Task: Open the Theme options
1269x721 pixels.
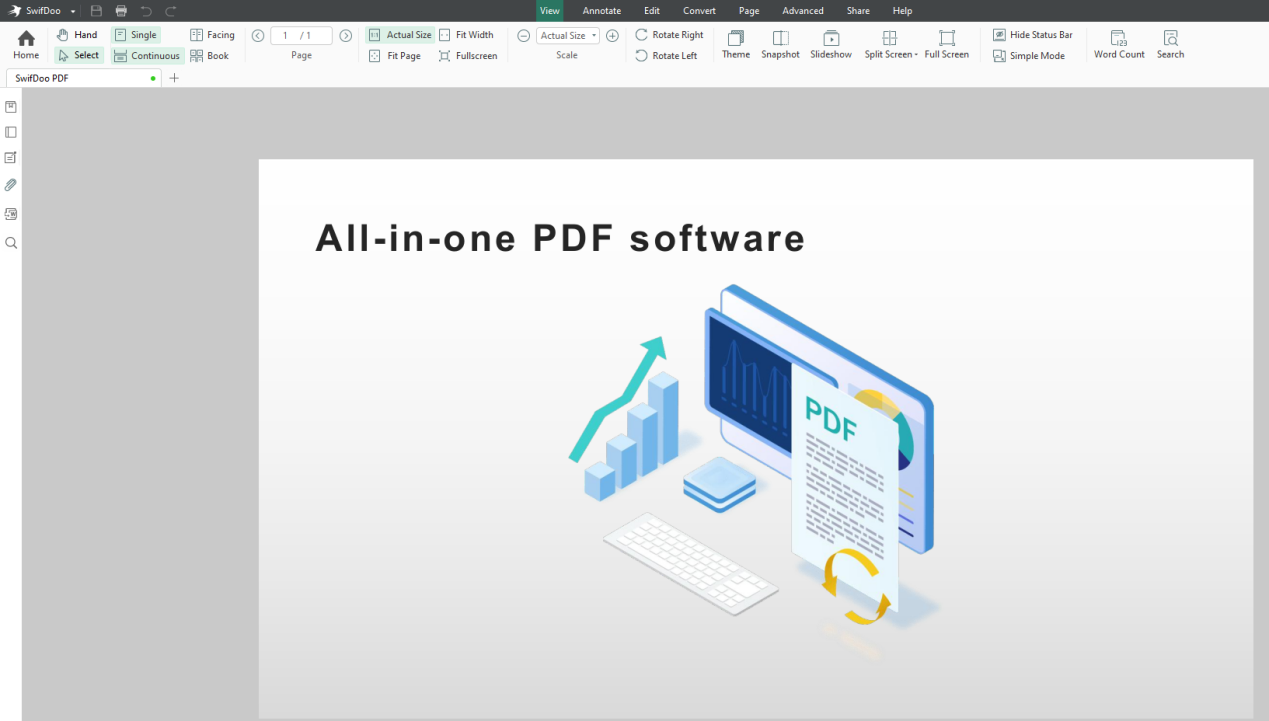Action: pos(736,44)
